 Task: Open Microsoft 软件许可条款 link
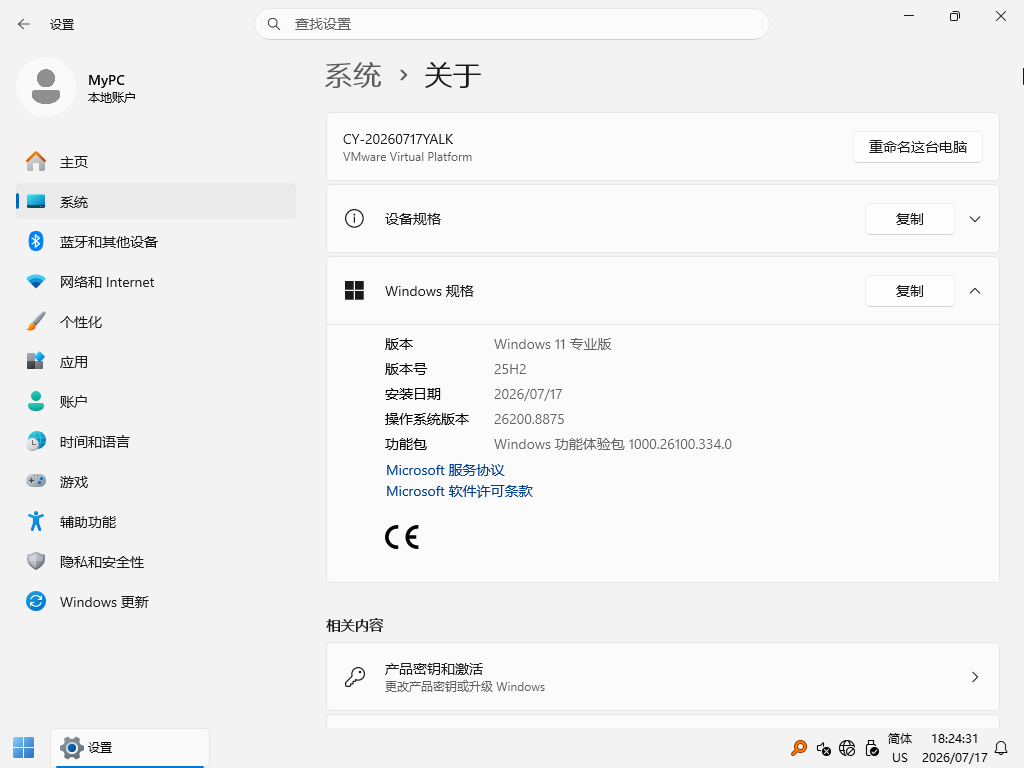459,491
